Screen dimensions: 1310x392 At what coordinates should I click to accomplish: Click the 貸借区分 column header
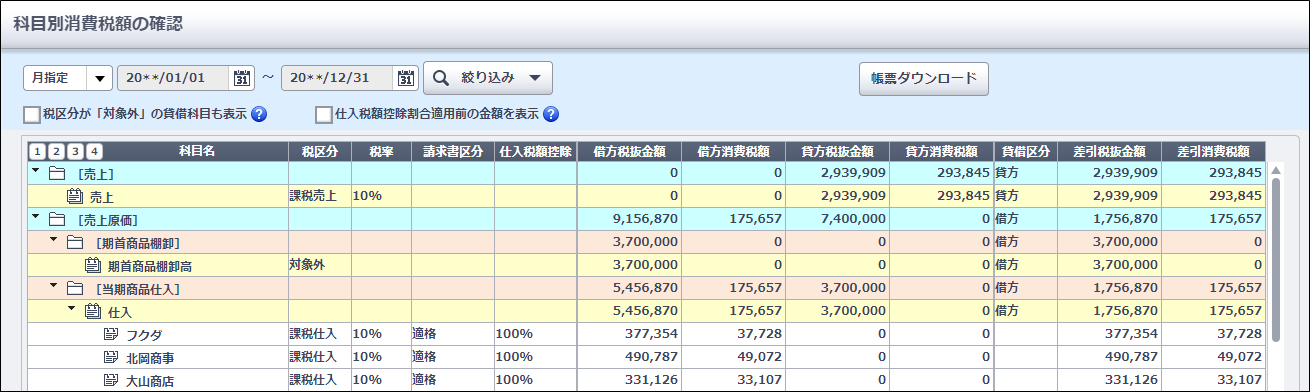[x=1026, y=152]
